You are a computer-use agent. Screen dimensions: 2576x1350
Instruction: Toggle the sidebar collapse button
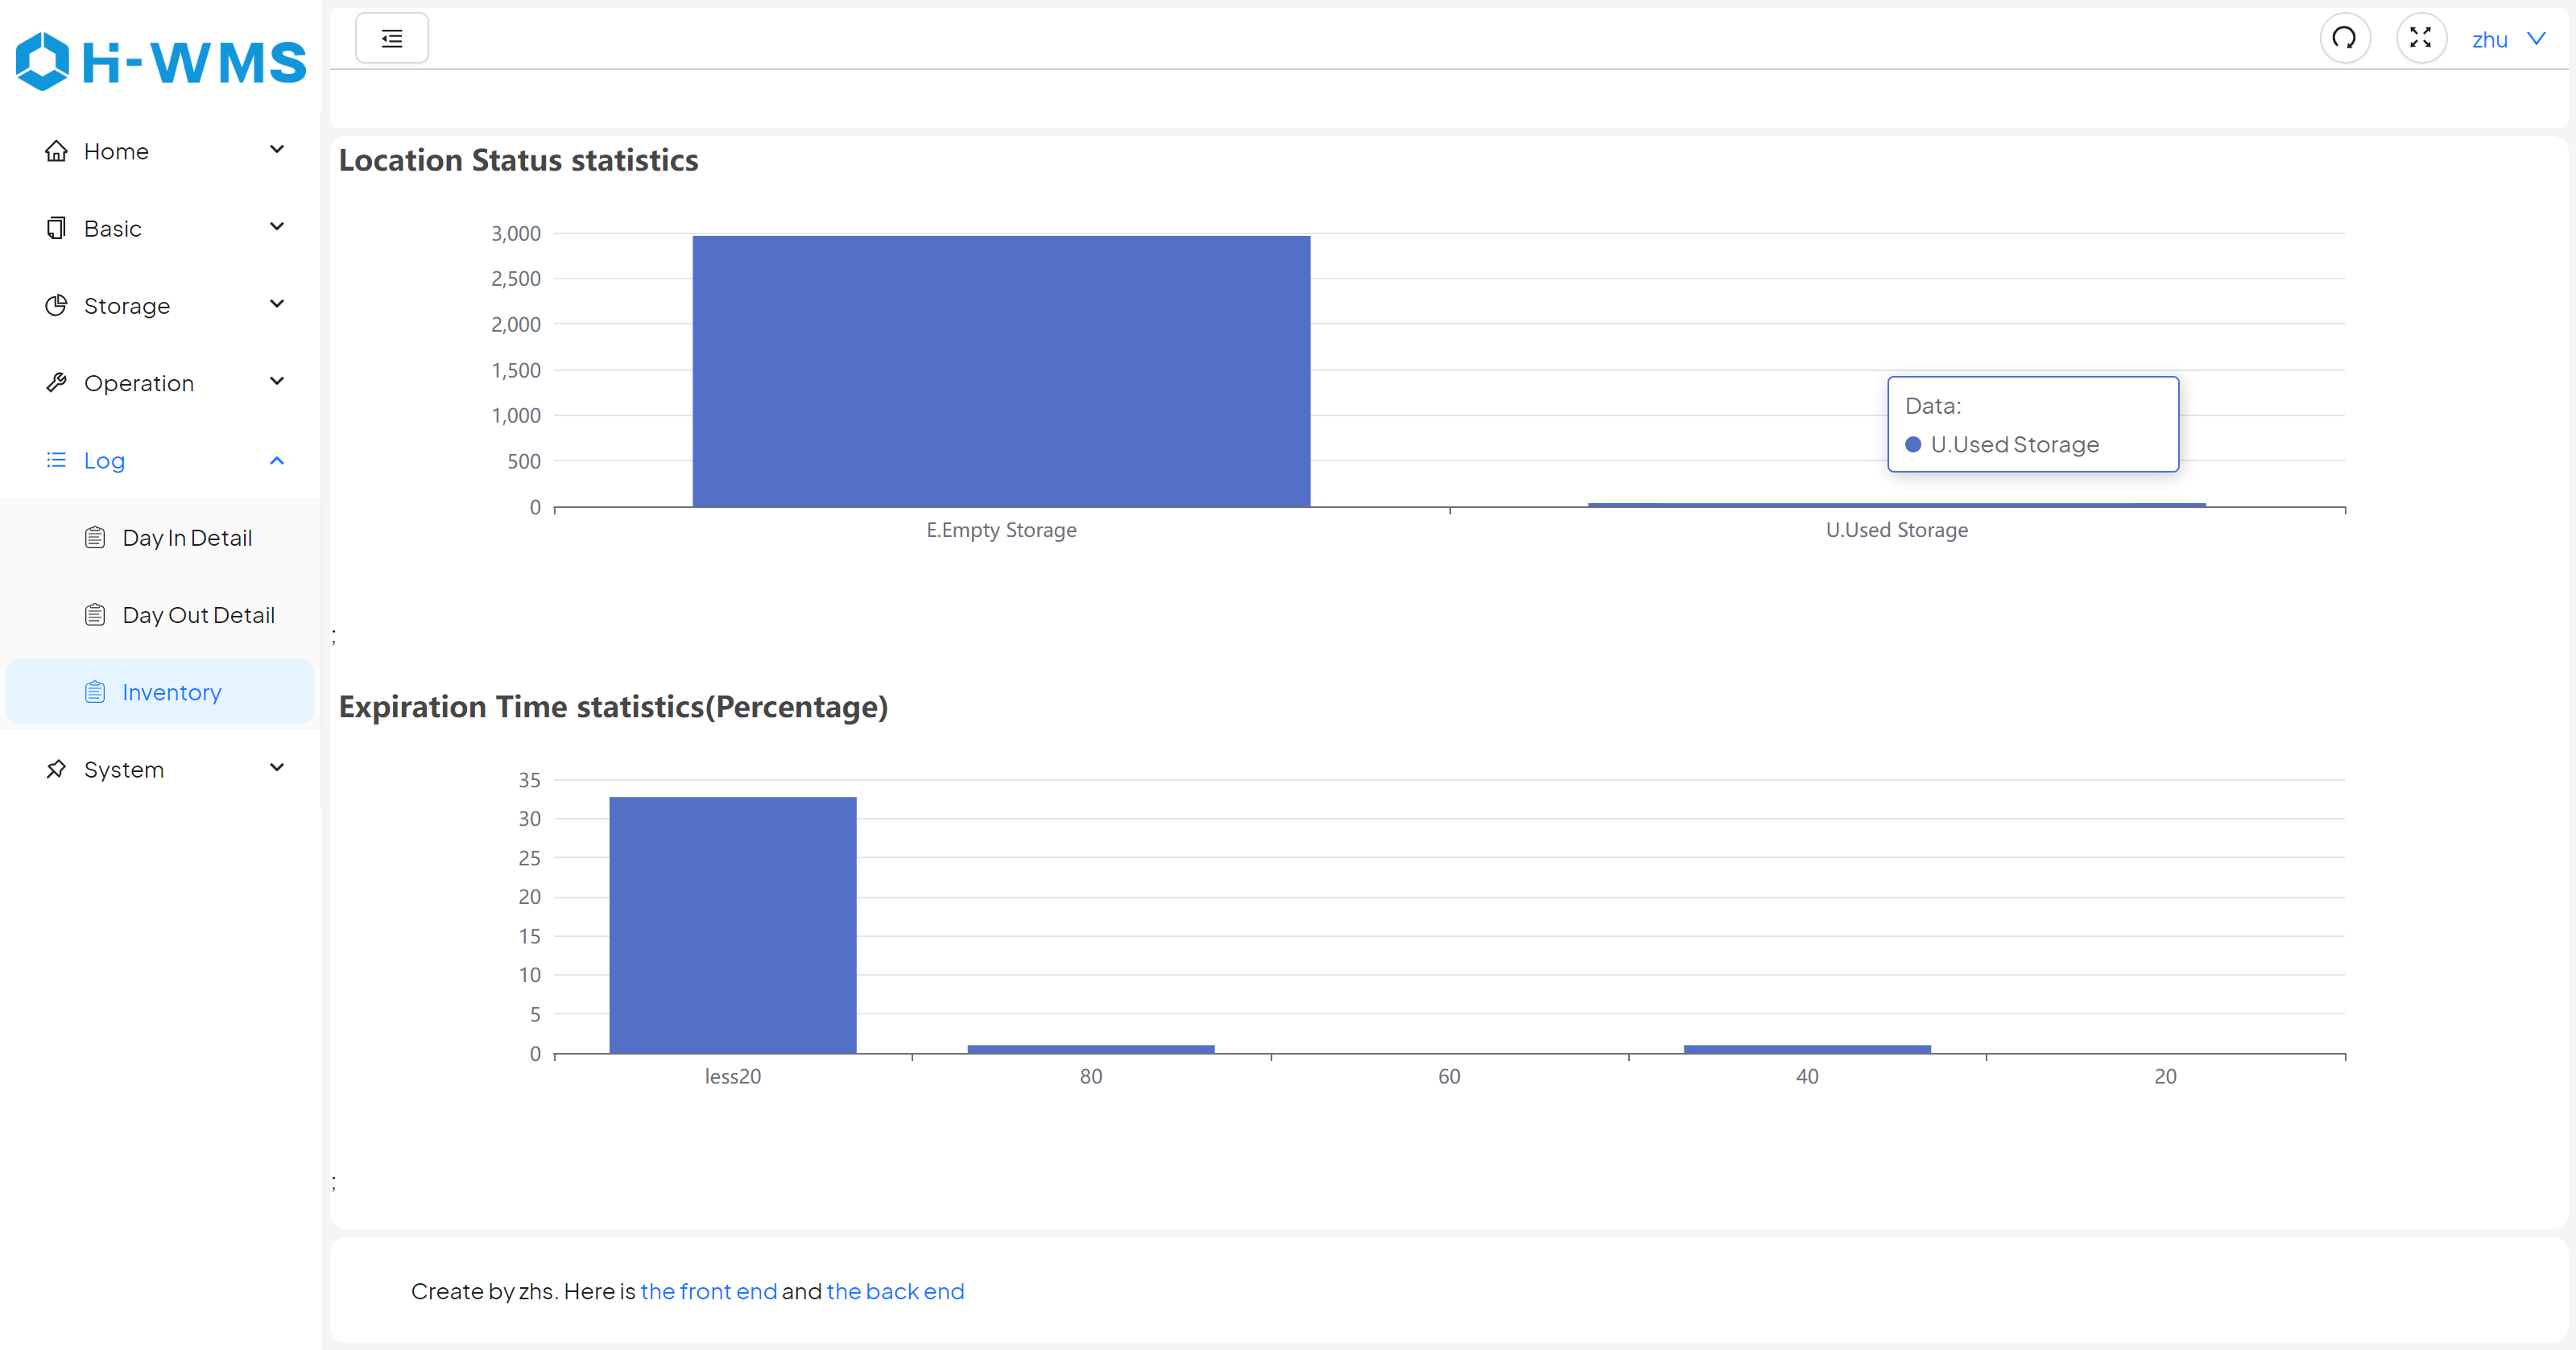(x=392, y=38)
